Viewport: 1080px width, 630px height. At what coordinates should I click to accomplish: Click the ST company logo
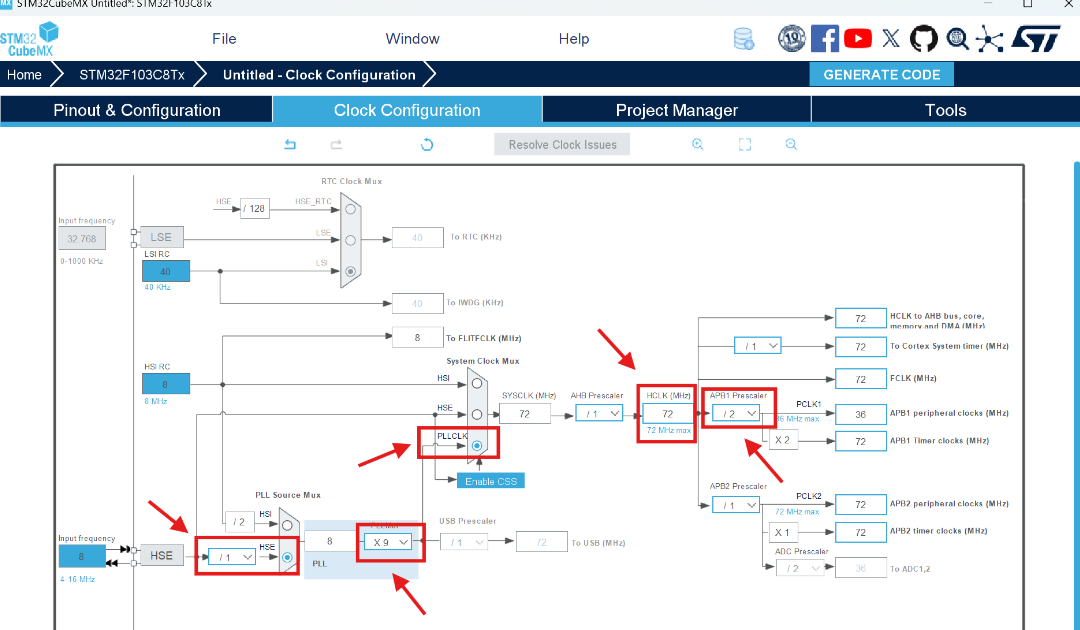pos(1036,39)
